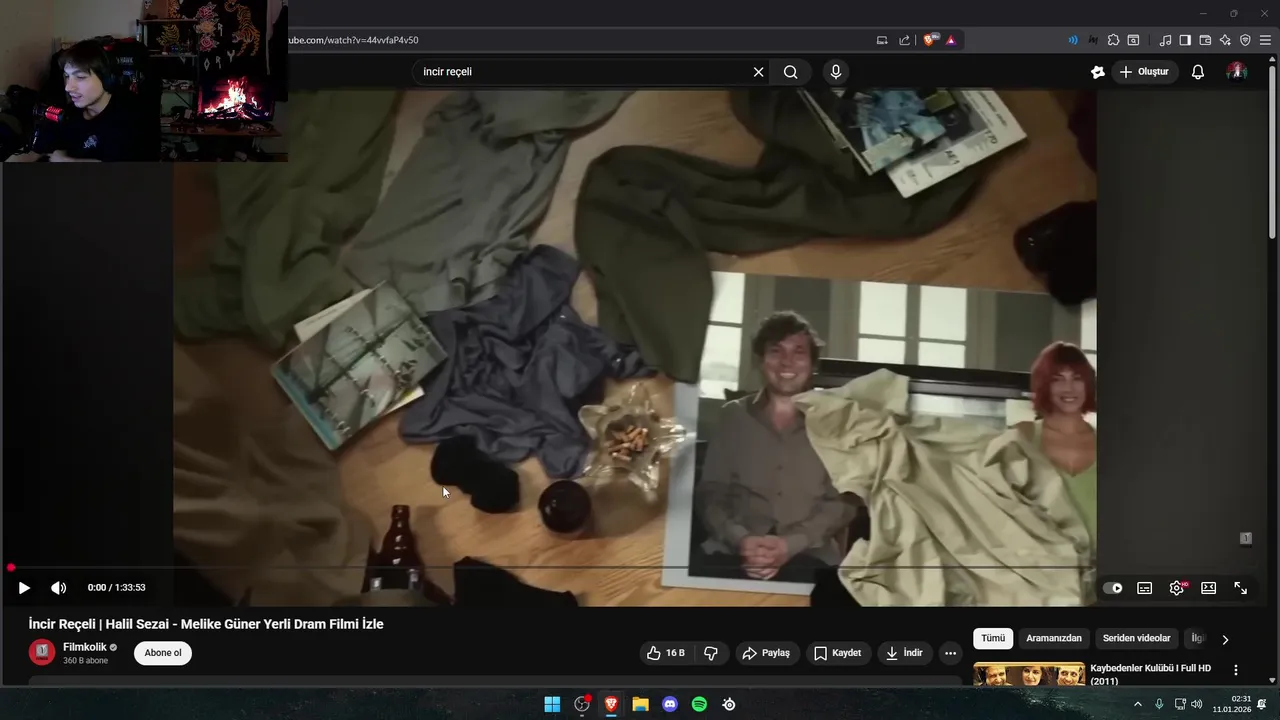1280x720 pixels.
Task: Enter full screen mode
Action: [1240, 588]
